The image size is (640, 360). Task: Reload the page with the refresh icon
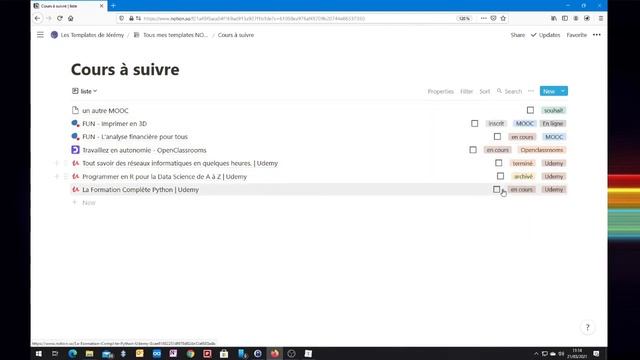coord(60,18)
